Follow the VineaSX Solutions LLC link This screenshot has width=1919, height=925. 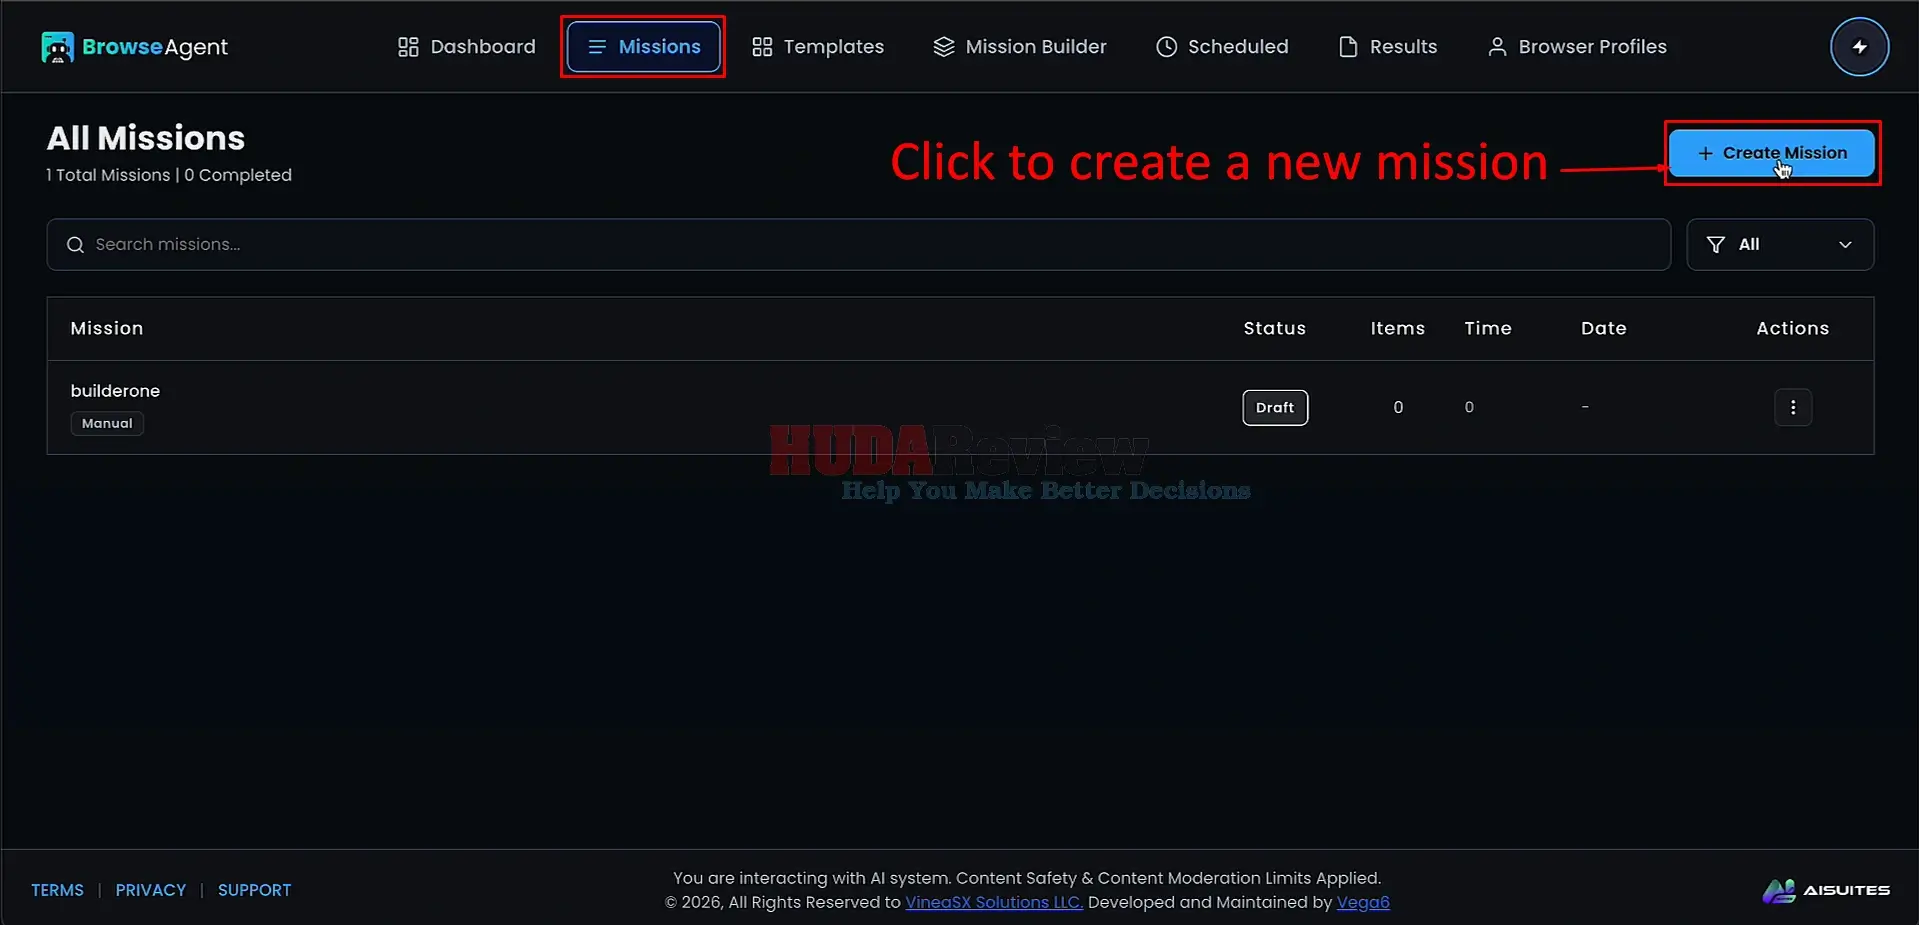[994, 902]
